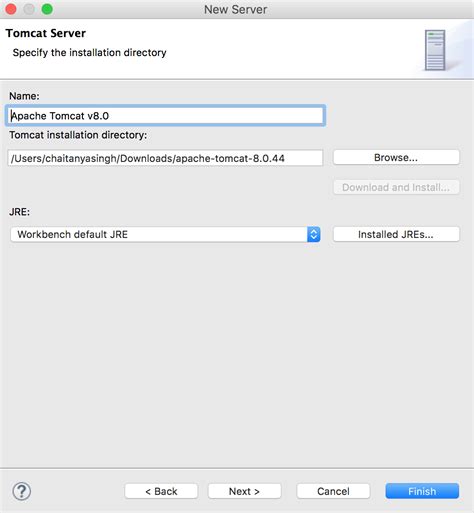Image resolution: width=474 pixels, height=513 pixels.
Task: Click the Download and Install... button
Action: tap(396, 187)
